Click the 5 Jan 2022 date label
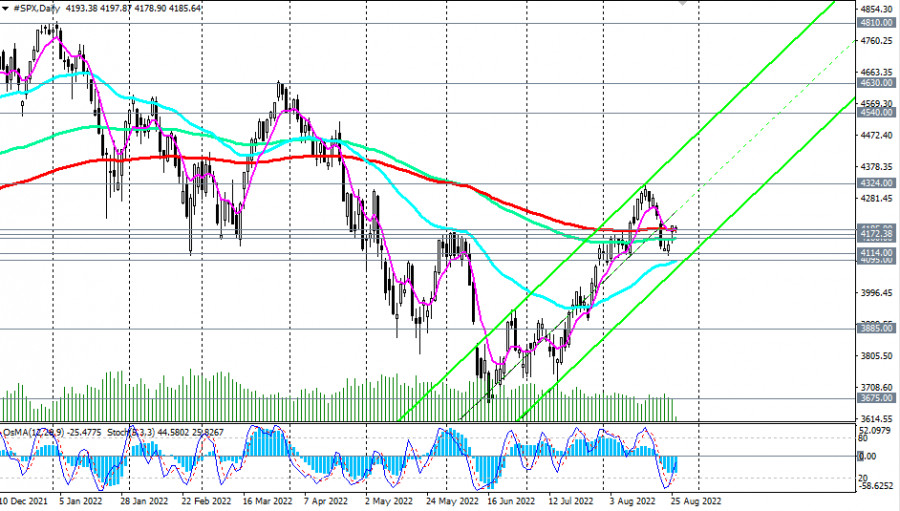The width and height of the screenshot is (900, 511). [x=79, y=501]
